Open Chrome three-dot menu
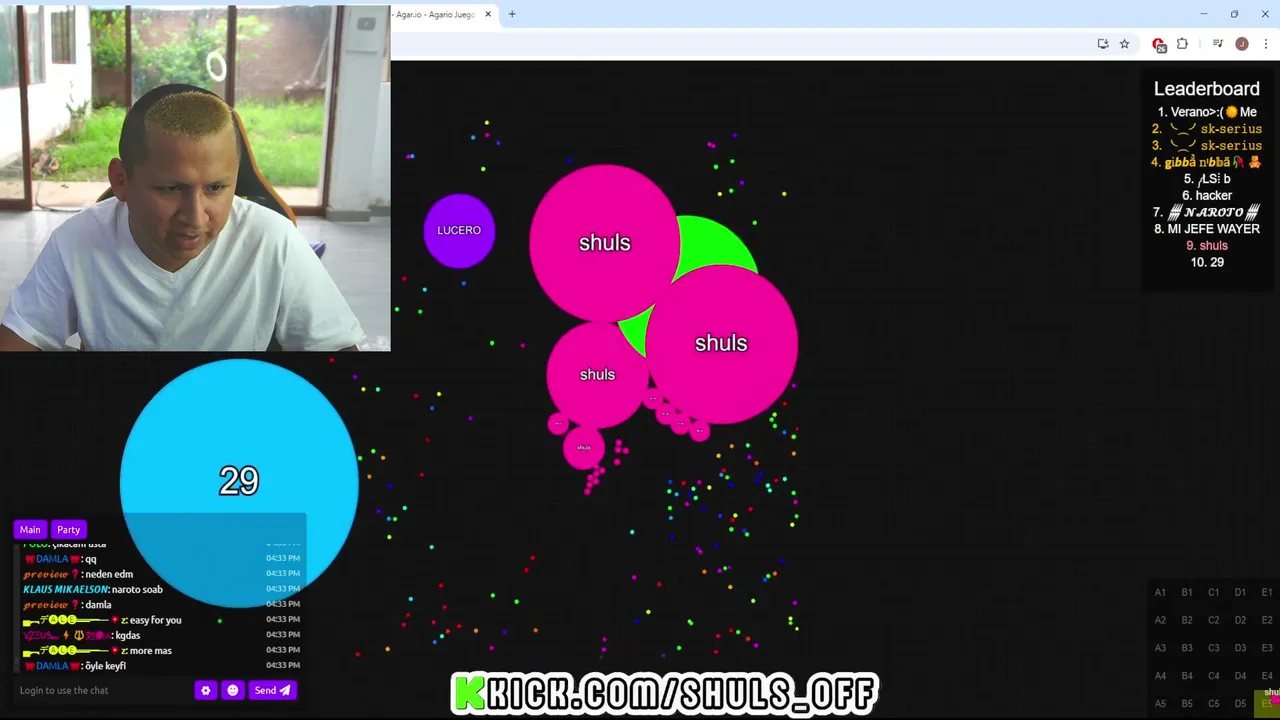The height and width of the screenshot is (720, 1280). (x=1266, y=44)
